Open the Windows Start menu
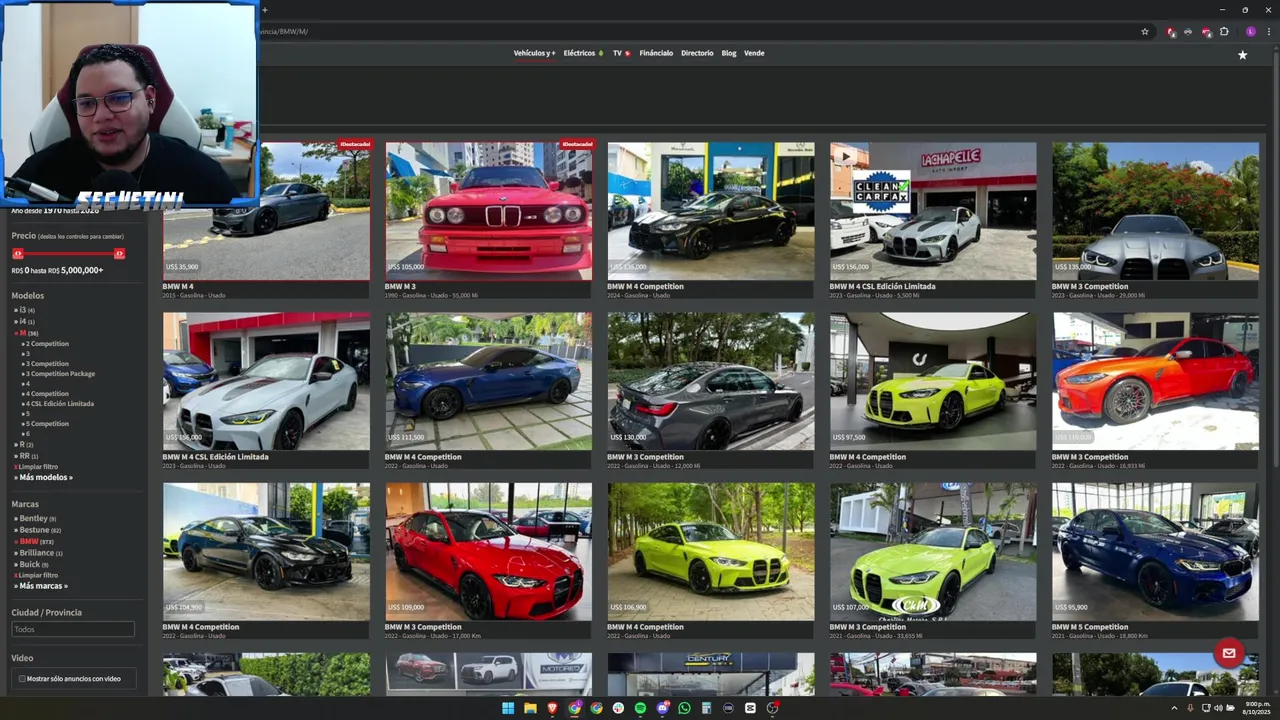The width and height of the screenshot is (1280, 720). (508, 708)
